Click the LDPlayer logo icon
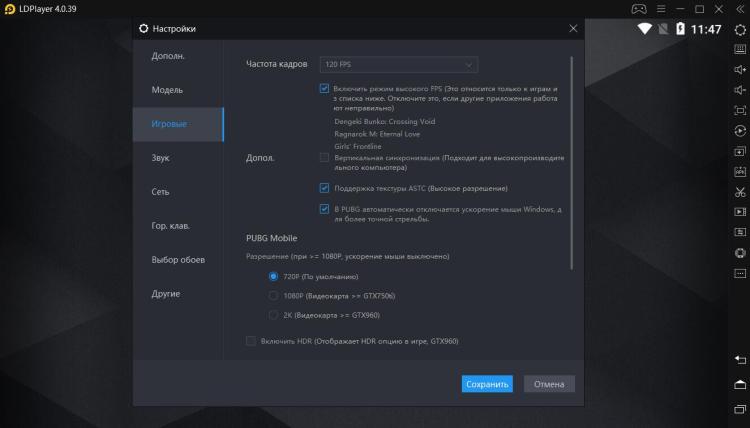This screenshot has width=750, height=428. tap(10, 9)
